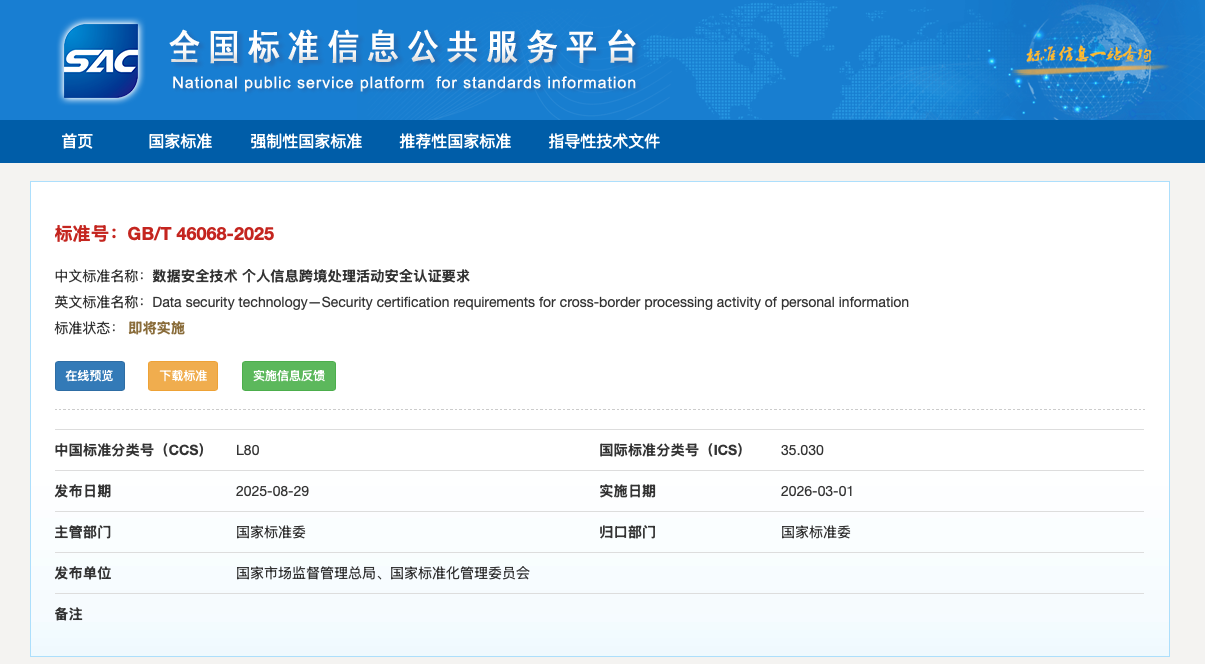Click the 即将实施 status label

coord(156,328)
